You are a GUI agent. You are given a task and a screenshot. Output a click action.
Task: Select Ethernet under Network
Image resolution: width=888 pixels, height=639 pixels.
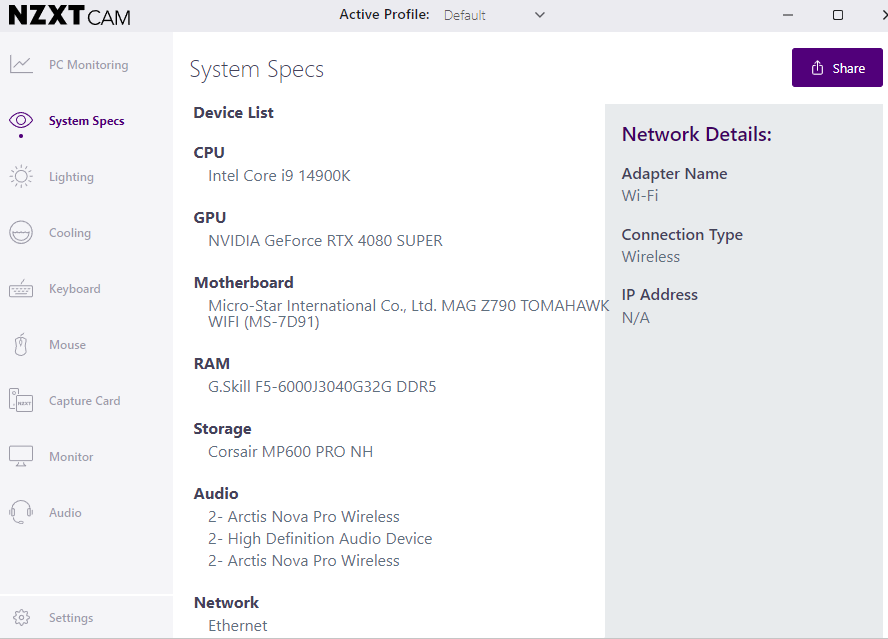click(x=237, y=626)
